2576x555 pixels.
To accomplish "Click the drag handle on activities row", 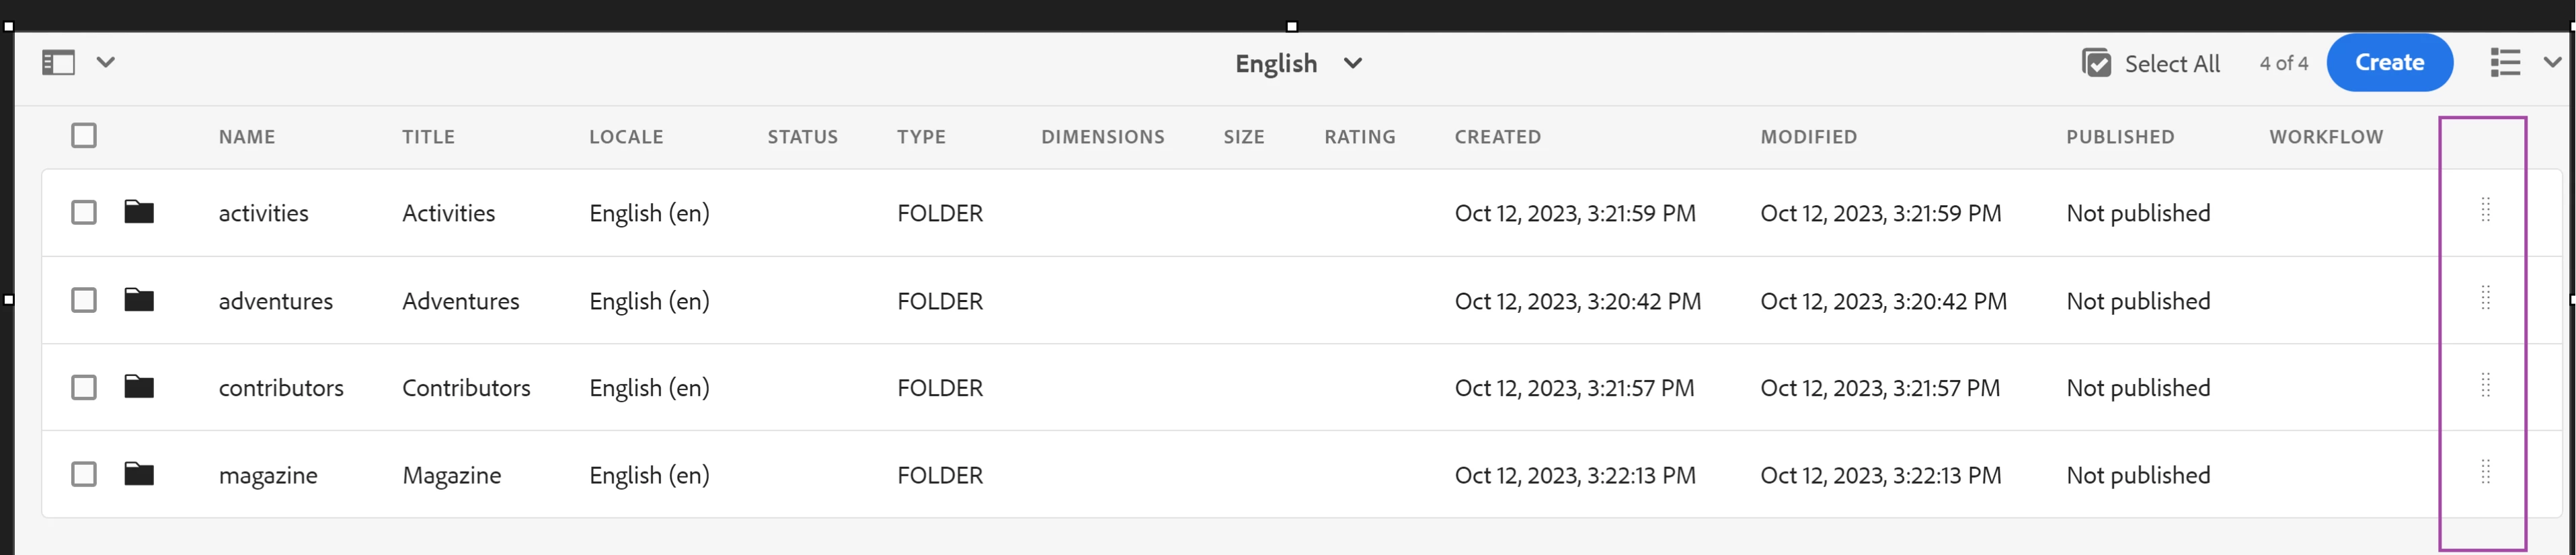I will click(2485, 210).
